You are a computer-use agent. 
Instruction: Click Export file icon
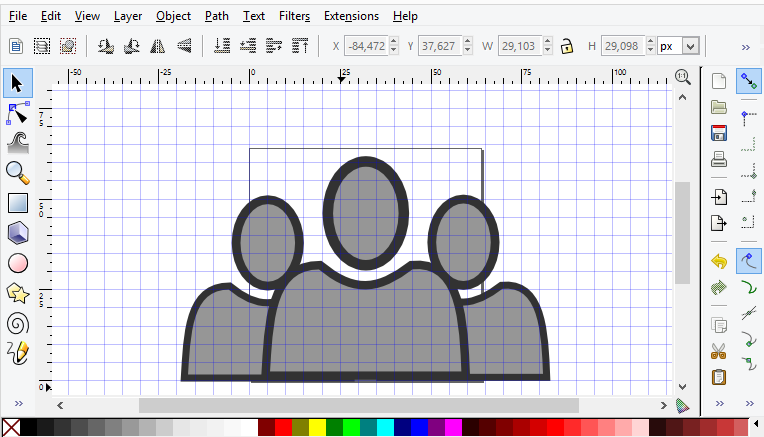tap(719, 223)
